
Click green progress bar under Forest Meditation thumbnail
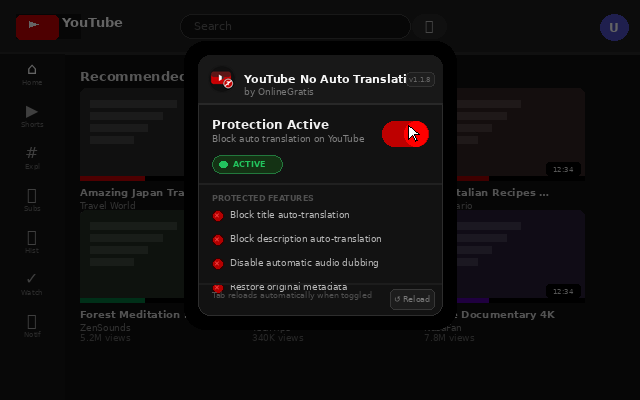point(113,300)
